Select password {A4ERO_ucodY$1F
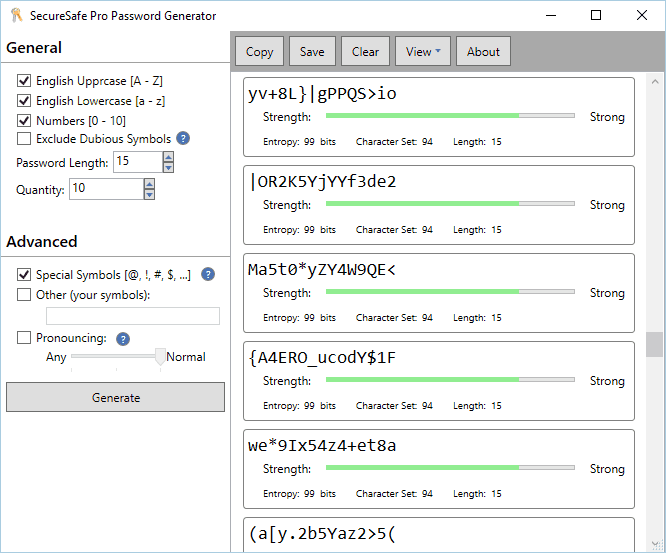This screenshot has height=553, width=666. [x=322, y=358]
